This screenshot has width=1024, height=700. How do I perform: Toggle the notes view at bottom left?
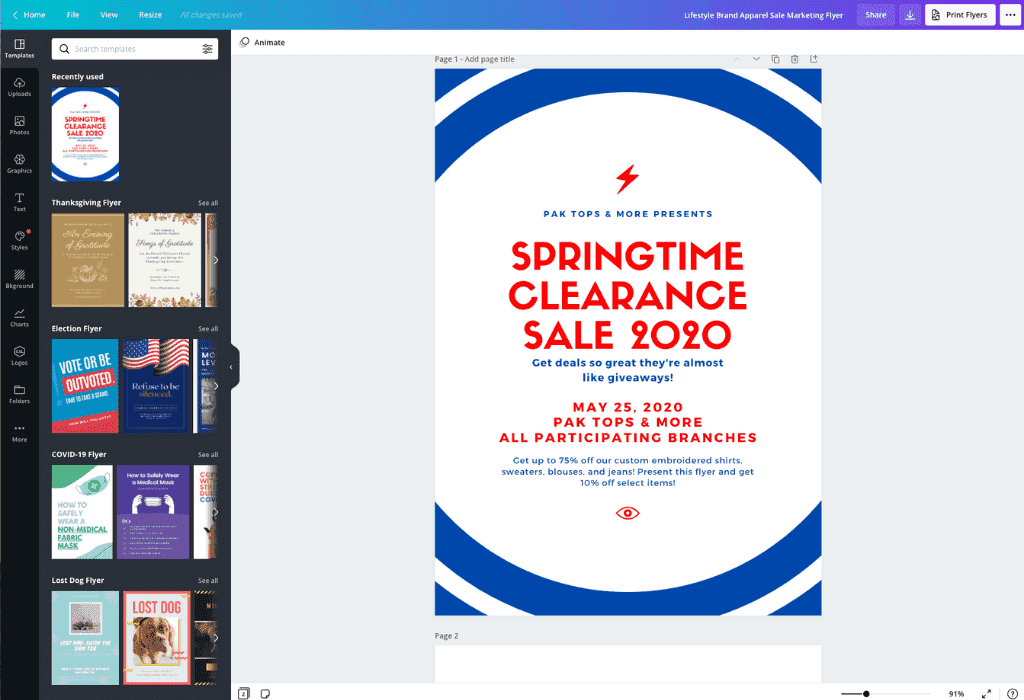point(264,691)
